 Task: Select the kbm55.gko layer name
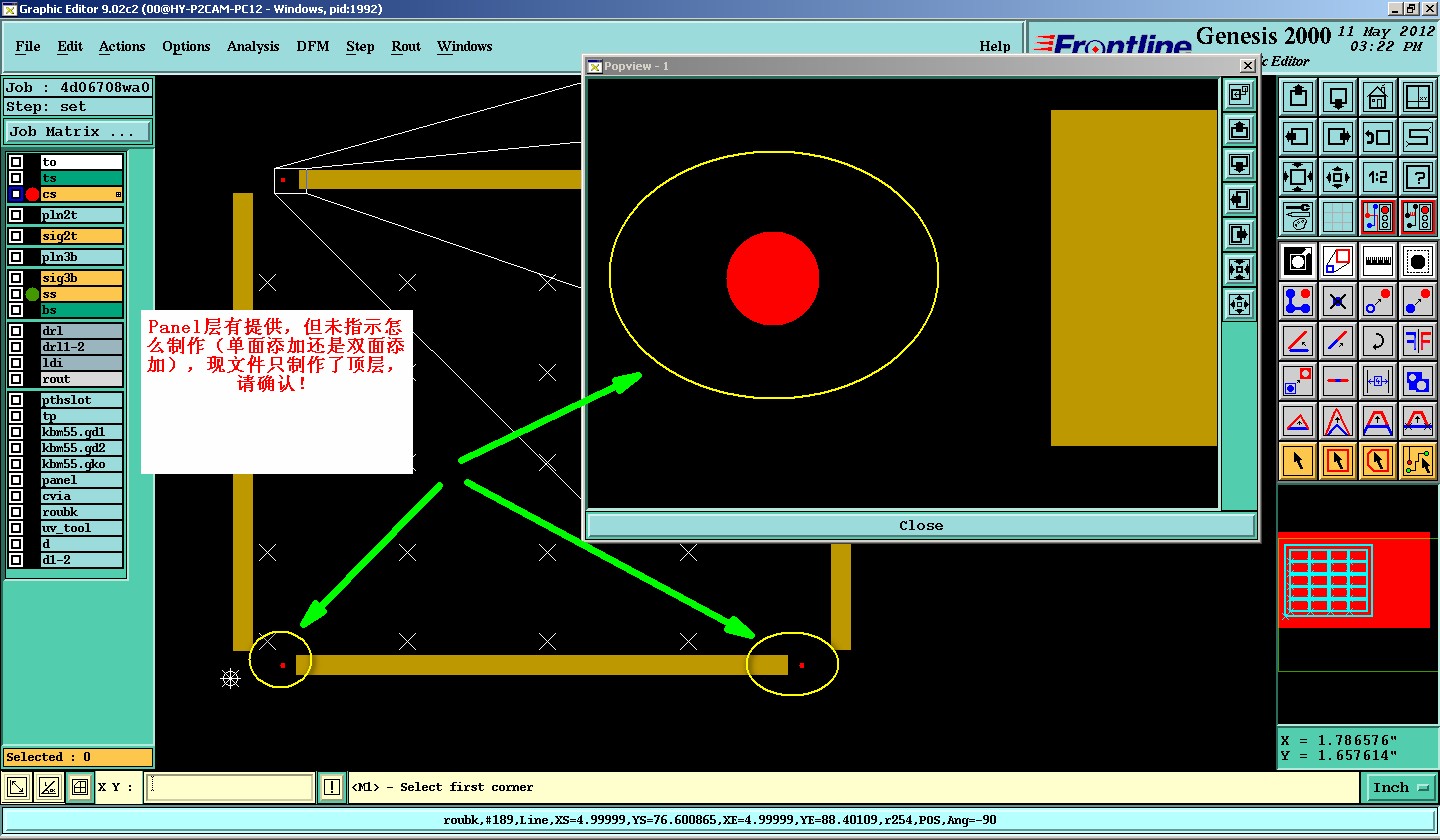pos(81,464)
